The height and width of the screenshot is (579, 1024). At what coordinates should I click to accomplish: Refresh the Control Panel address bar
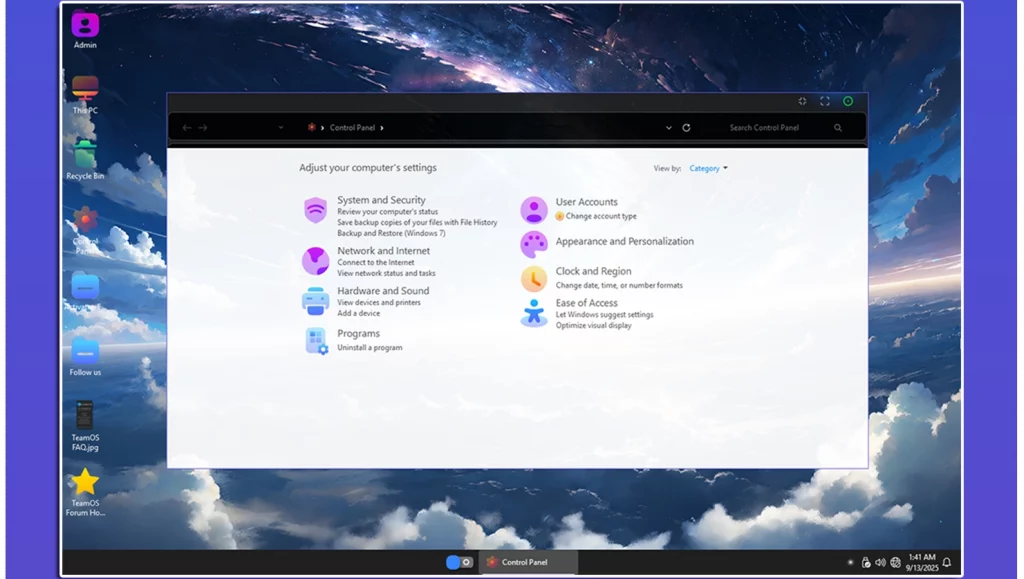(x=686, y=128)
